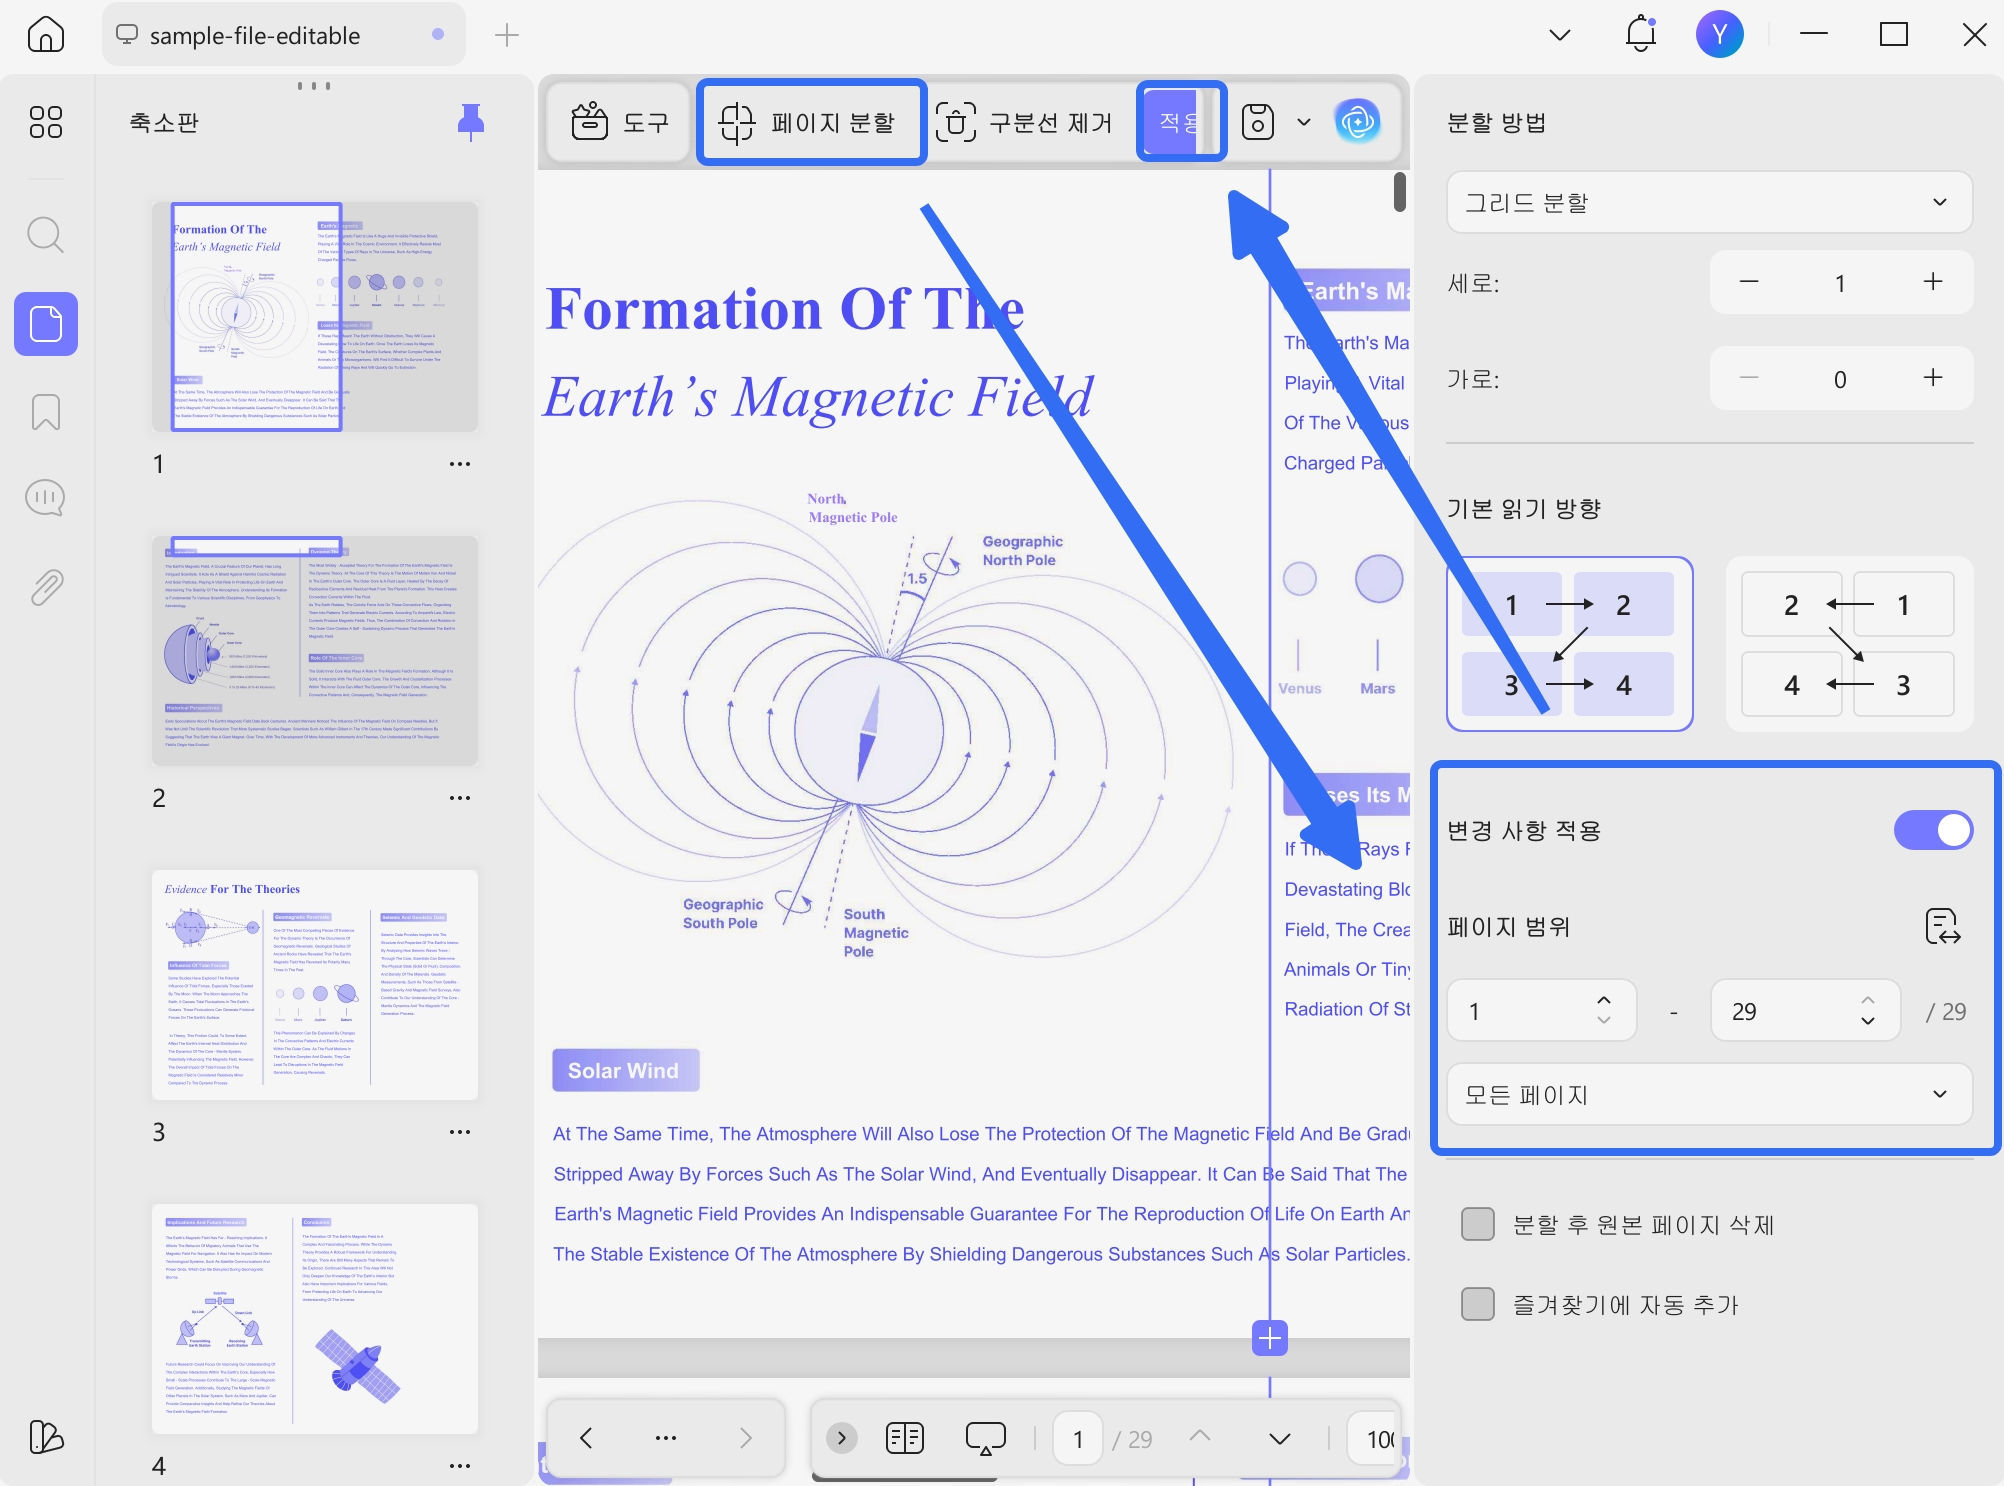Toggle the 변경 사항 적용 switch
The height and width of the screenshot is (1486, 2004).
[x=1933, y=830]
